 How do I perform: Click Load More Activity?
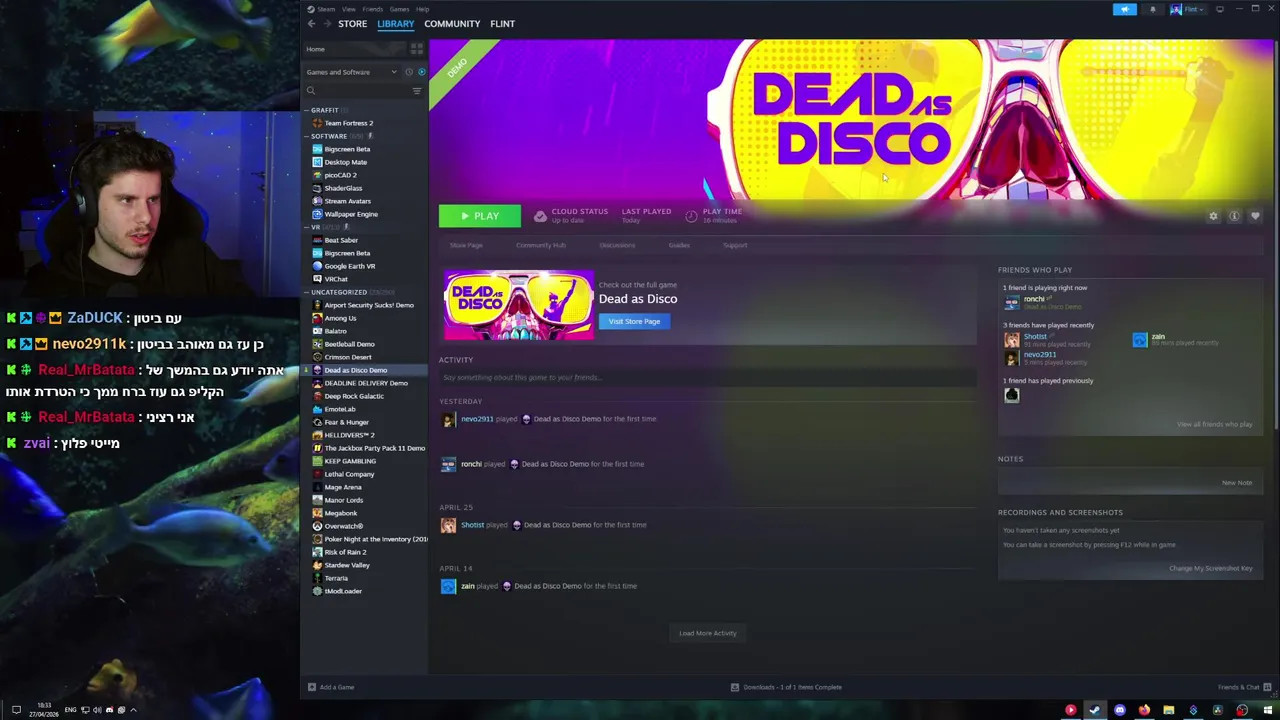click(708, 633)
